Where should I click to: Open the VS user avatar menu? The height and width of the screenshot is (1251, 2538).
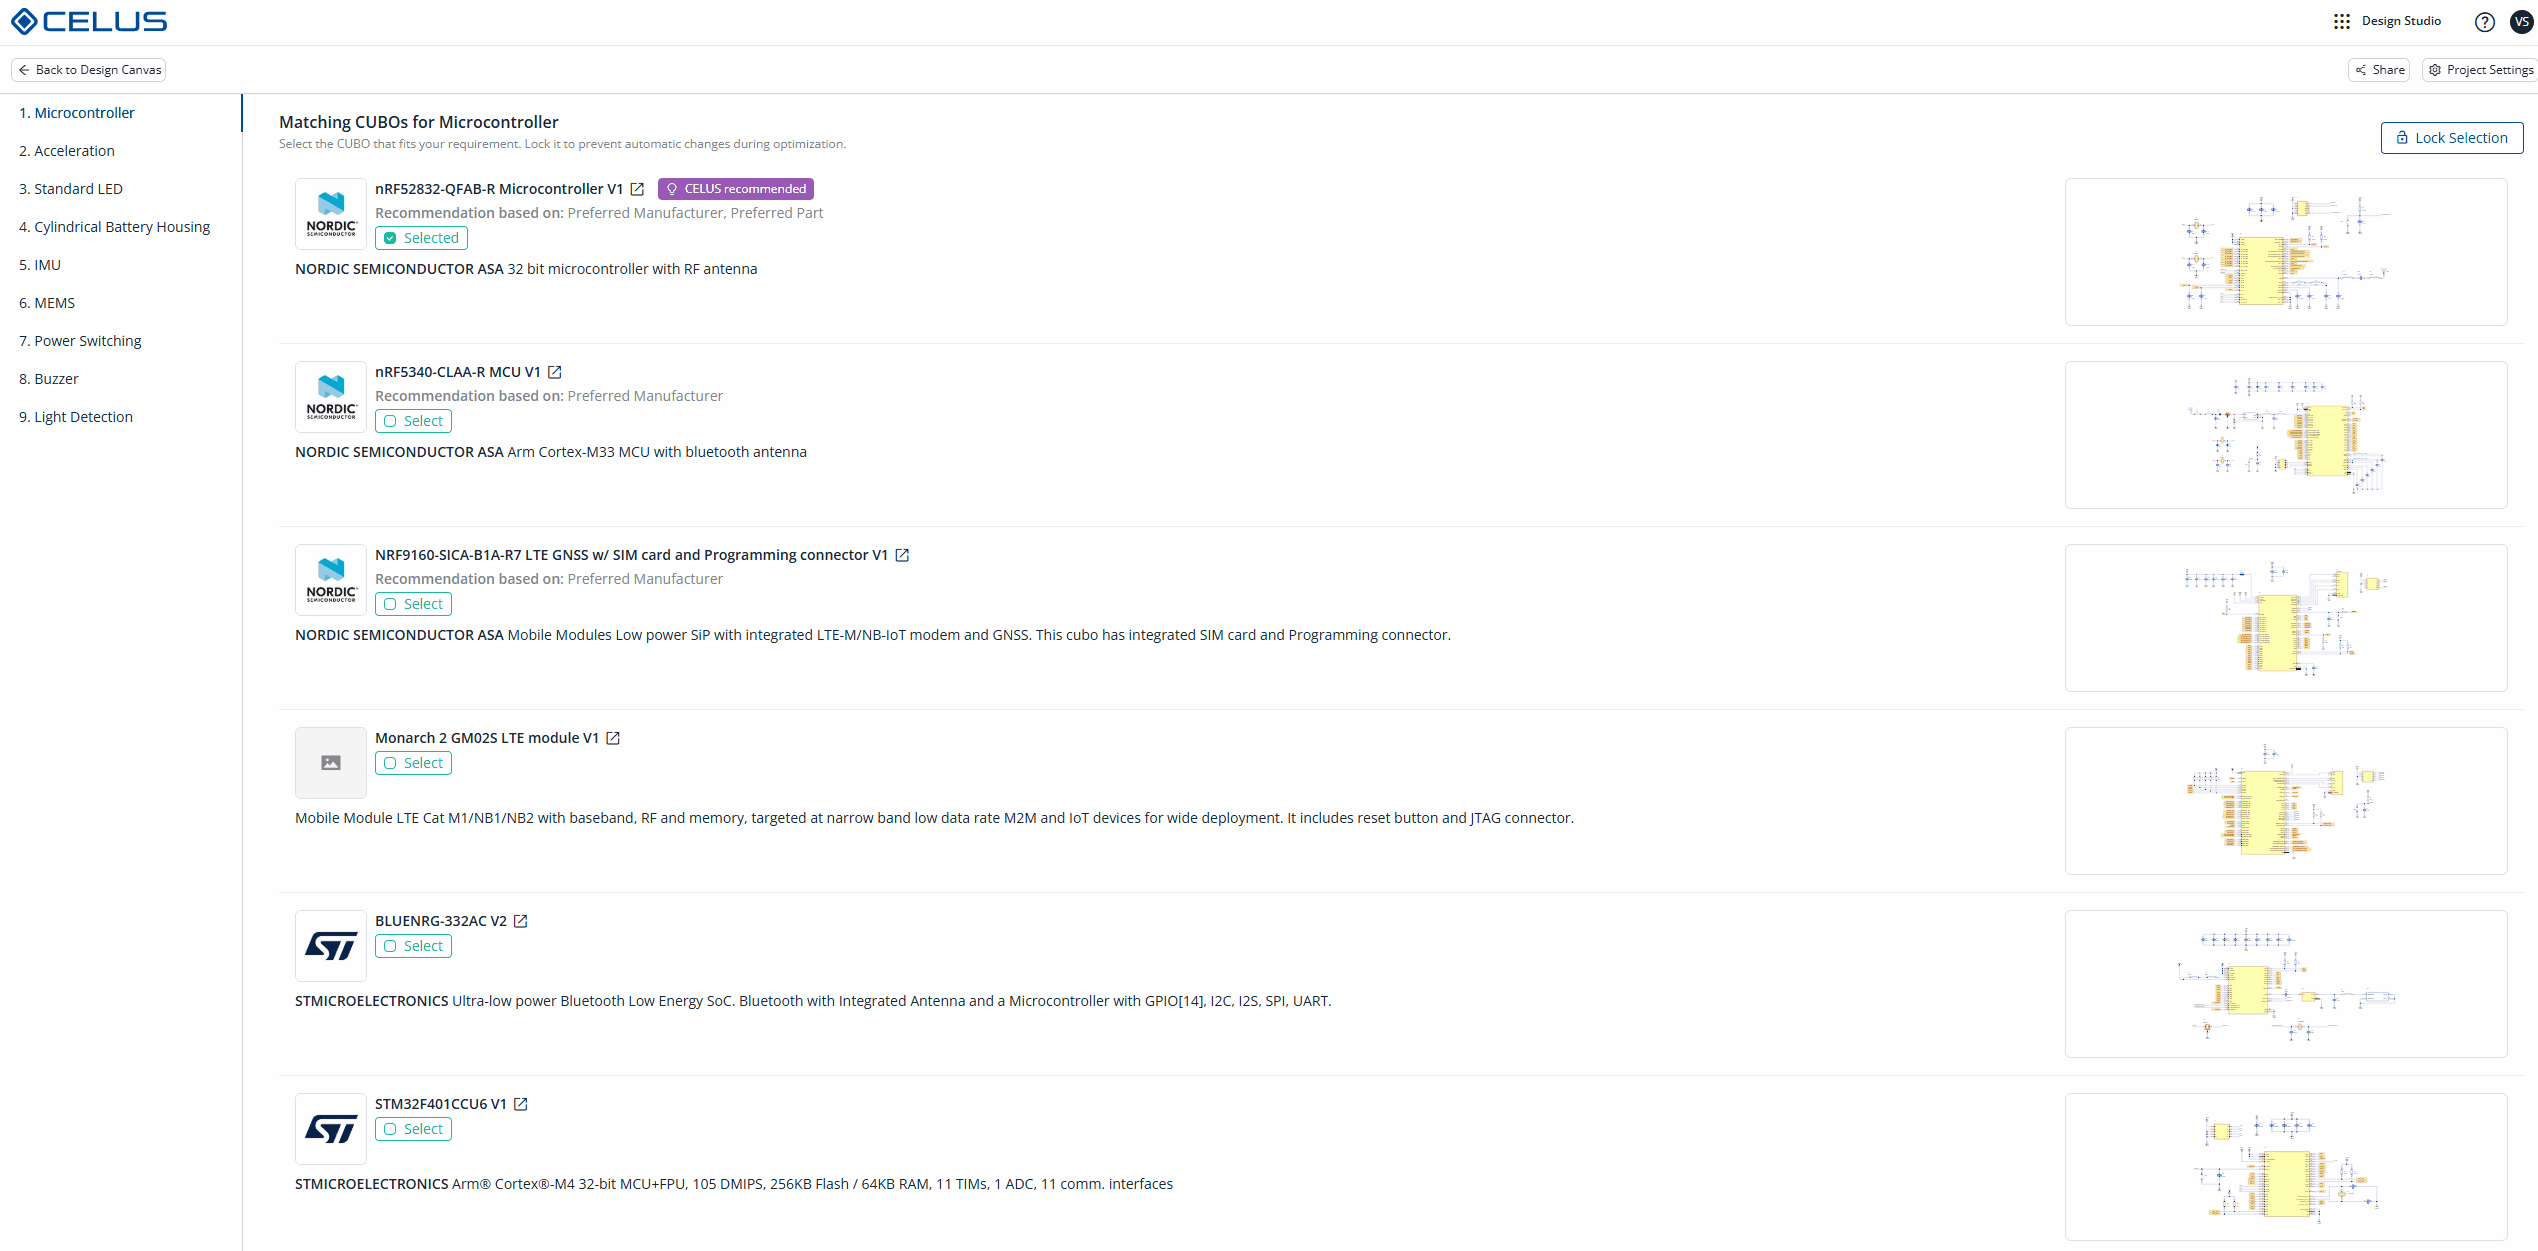coord(2521,22)
